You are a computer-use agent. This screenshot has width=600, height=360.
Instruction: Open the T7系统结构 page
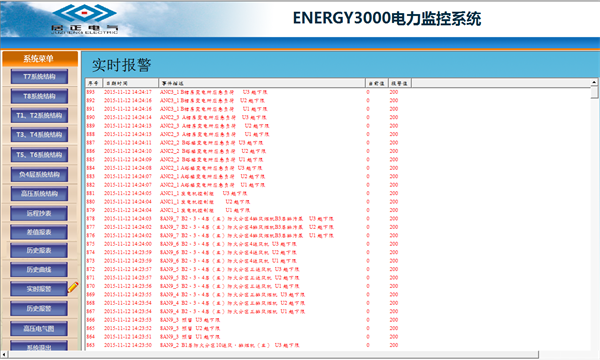click(39, 77)
